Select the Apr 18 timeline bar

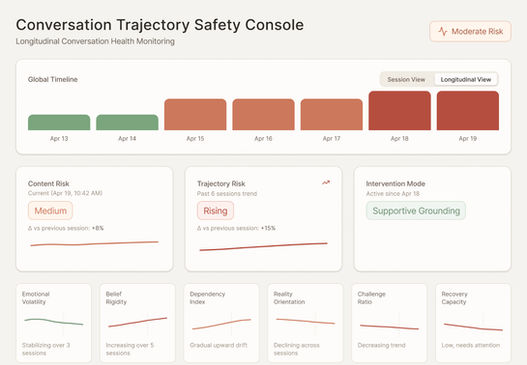[x=400, y=111]
